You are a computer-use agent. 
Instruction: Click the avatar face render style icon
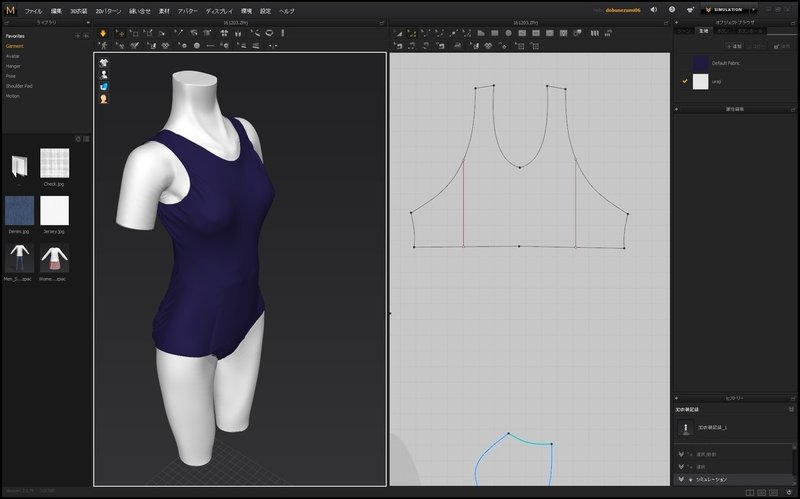103,99
